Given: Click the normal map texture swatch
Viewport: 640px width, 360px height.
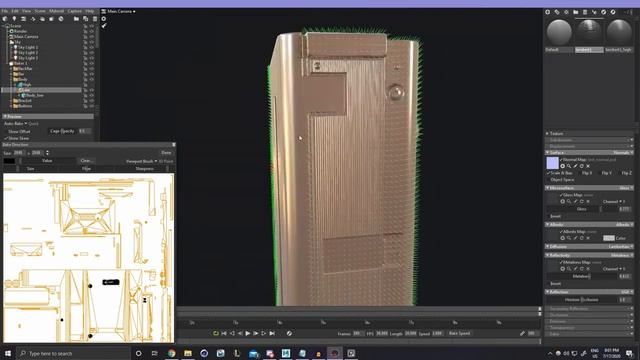Looking at the screenshot, I should click(552, 163).
